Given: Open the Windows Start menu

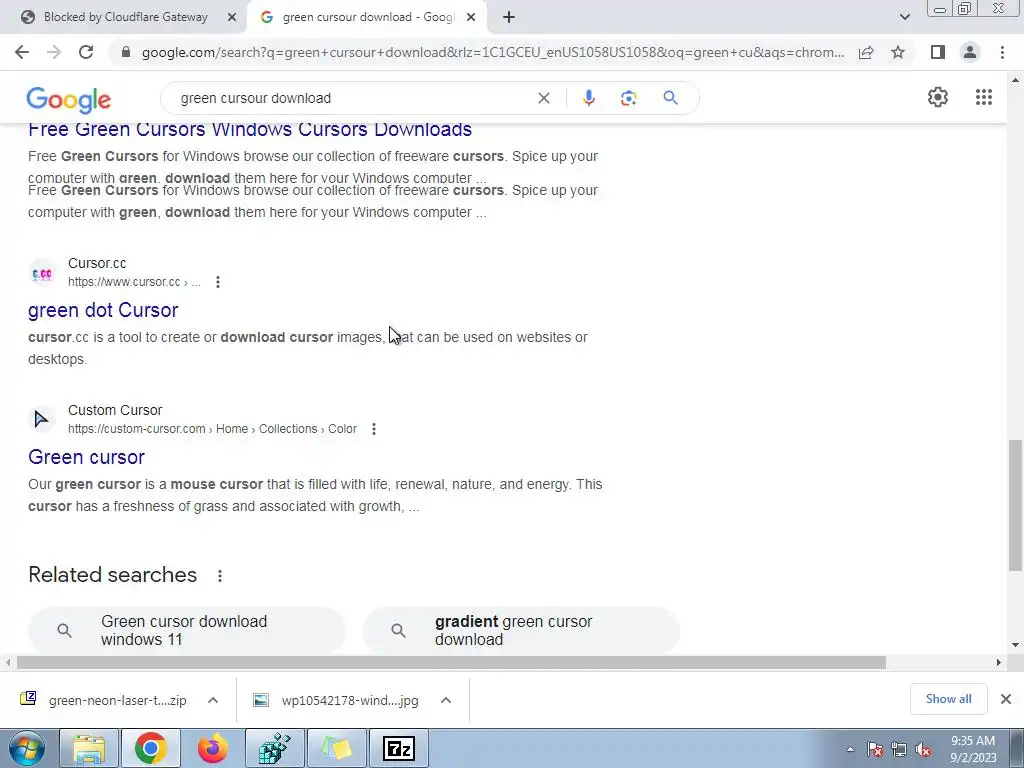Looking at the screenshot, I should (x=26, y=748).
